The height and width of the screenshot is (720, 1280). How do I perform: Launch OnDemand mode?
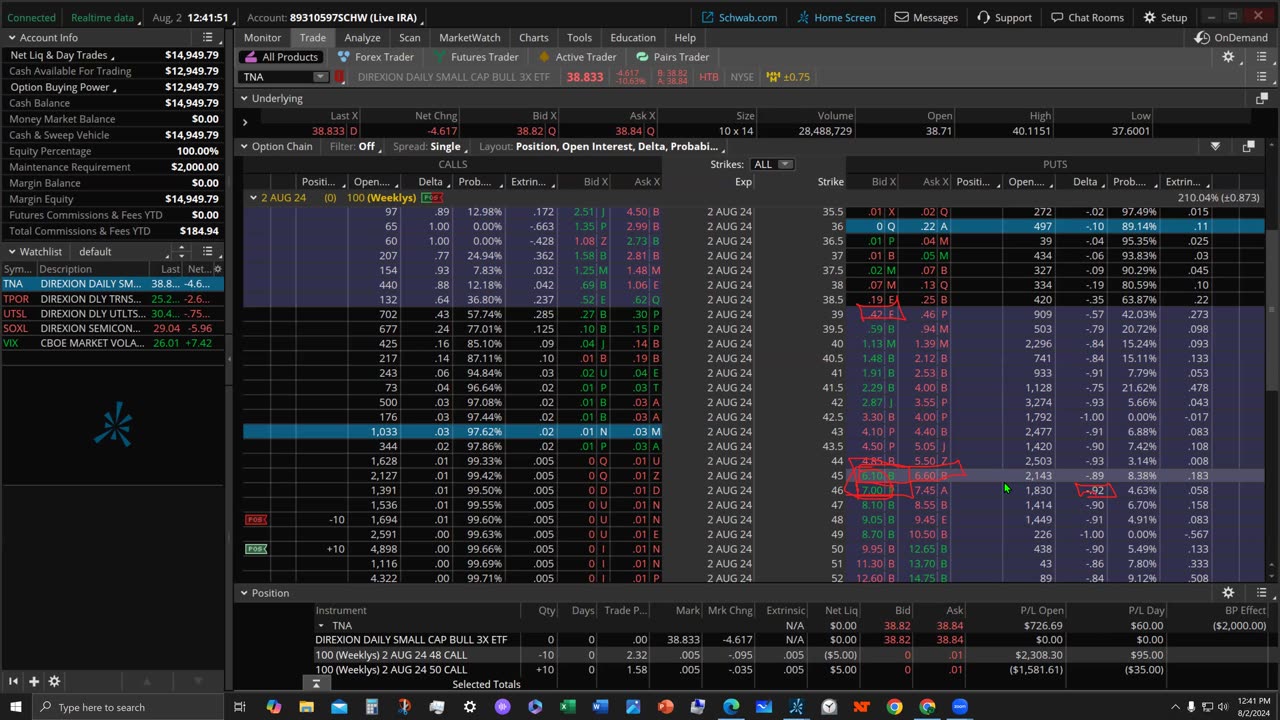click(x=1231, y=37)
